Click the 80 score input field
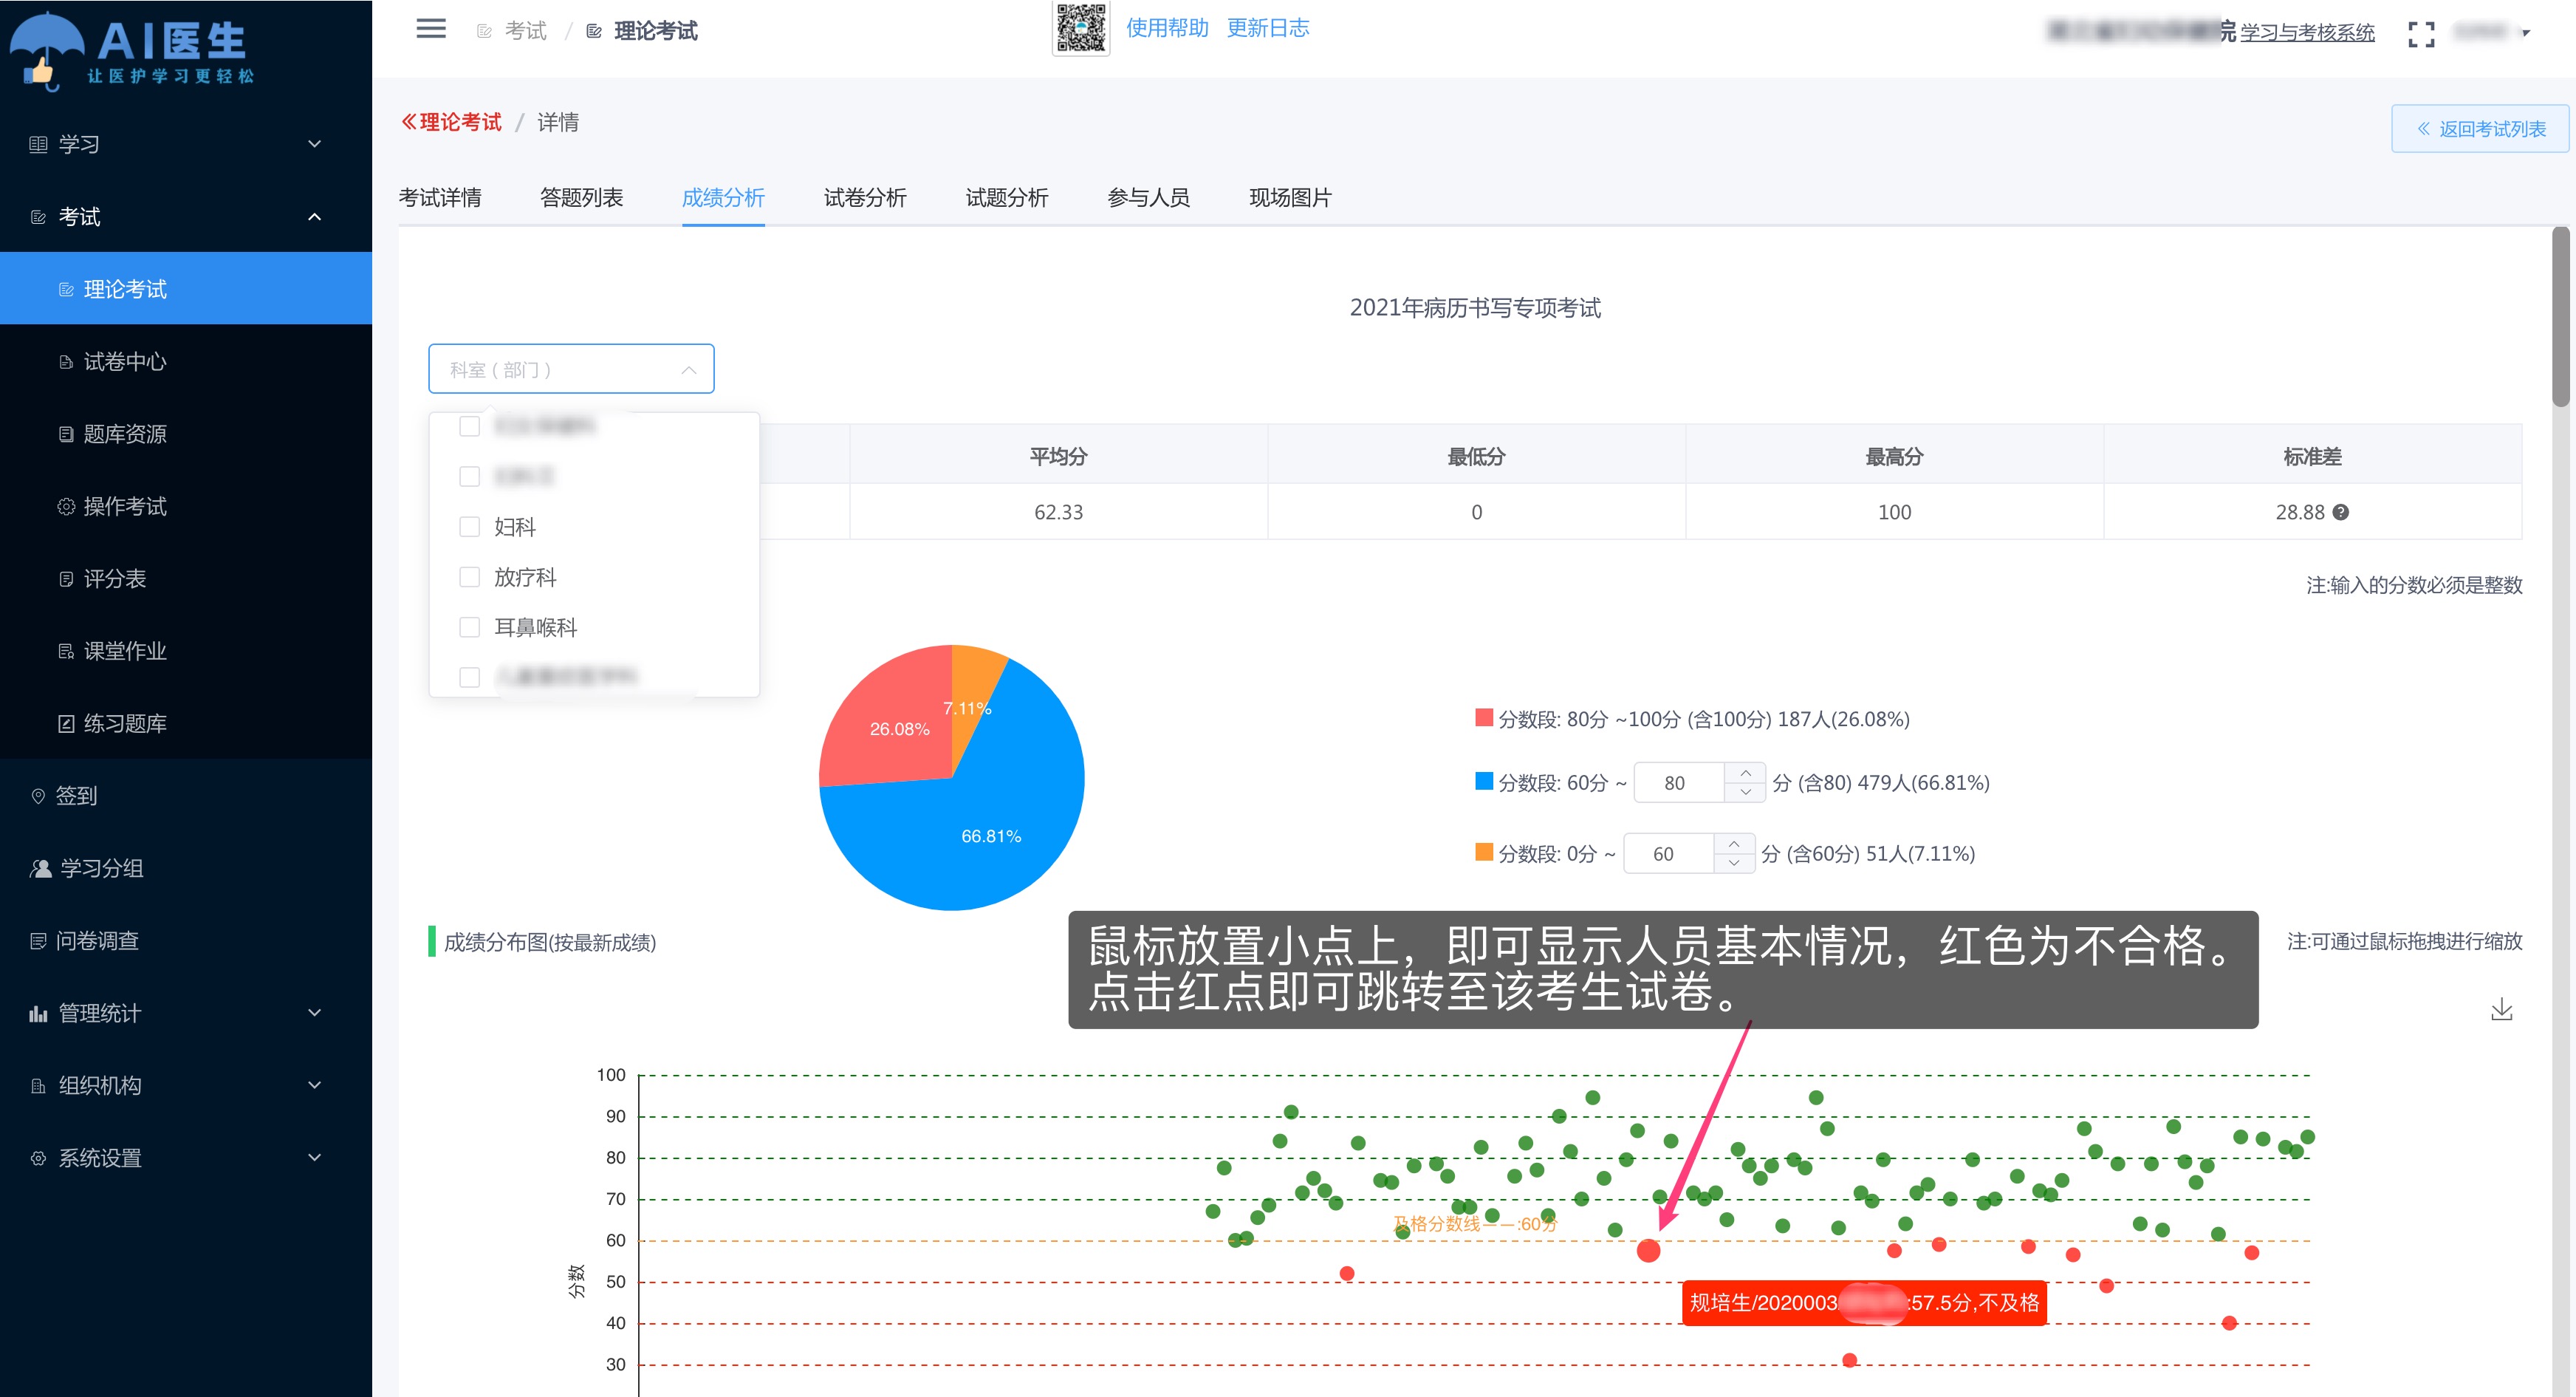 click(1679, 783)
